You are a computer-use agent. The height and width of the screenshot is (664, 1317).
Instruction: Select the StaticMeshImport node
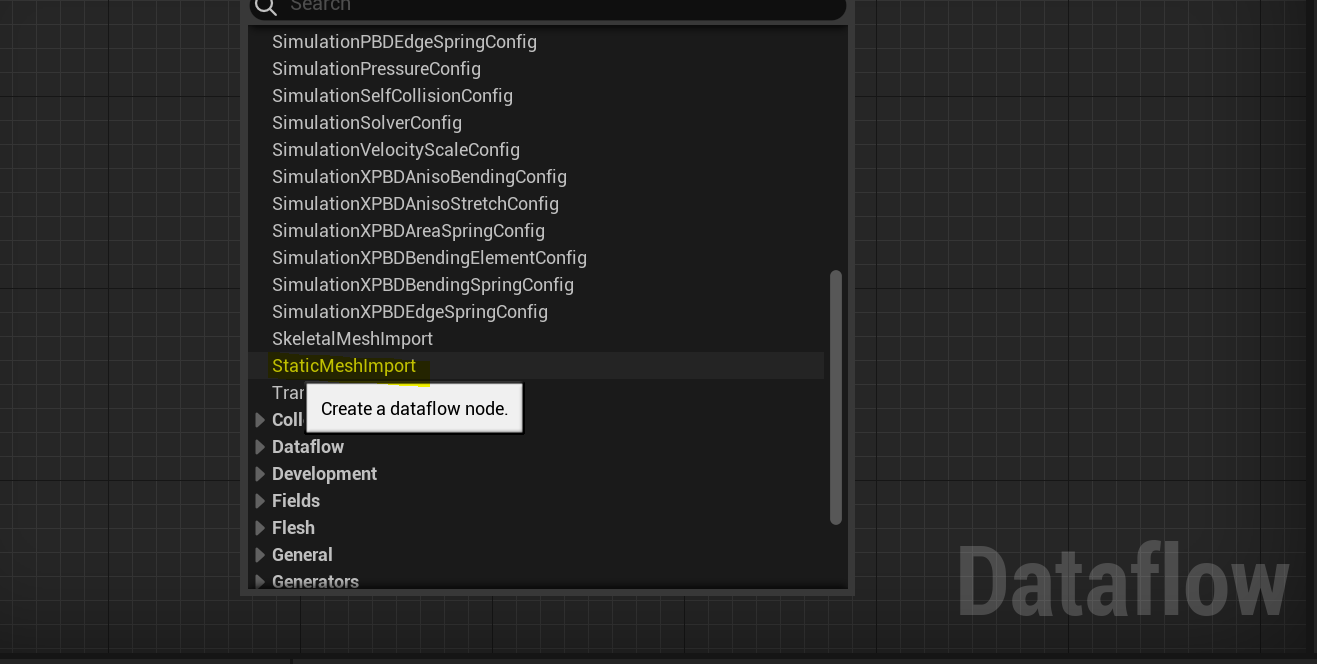tap(344, 365)
